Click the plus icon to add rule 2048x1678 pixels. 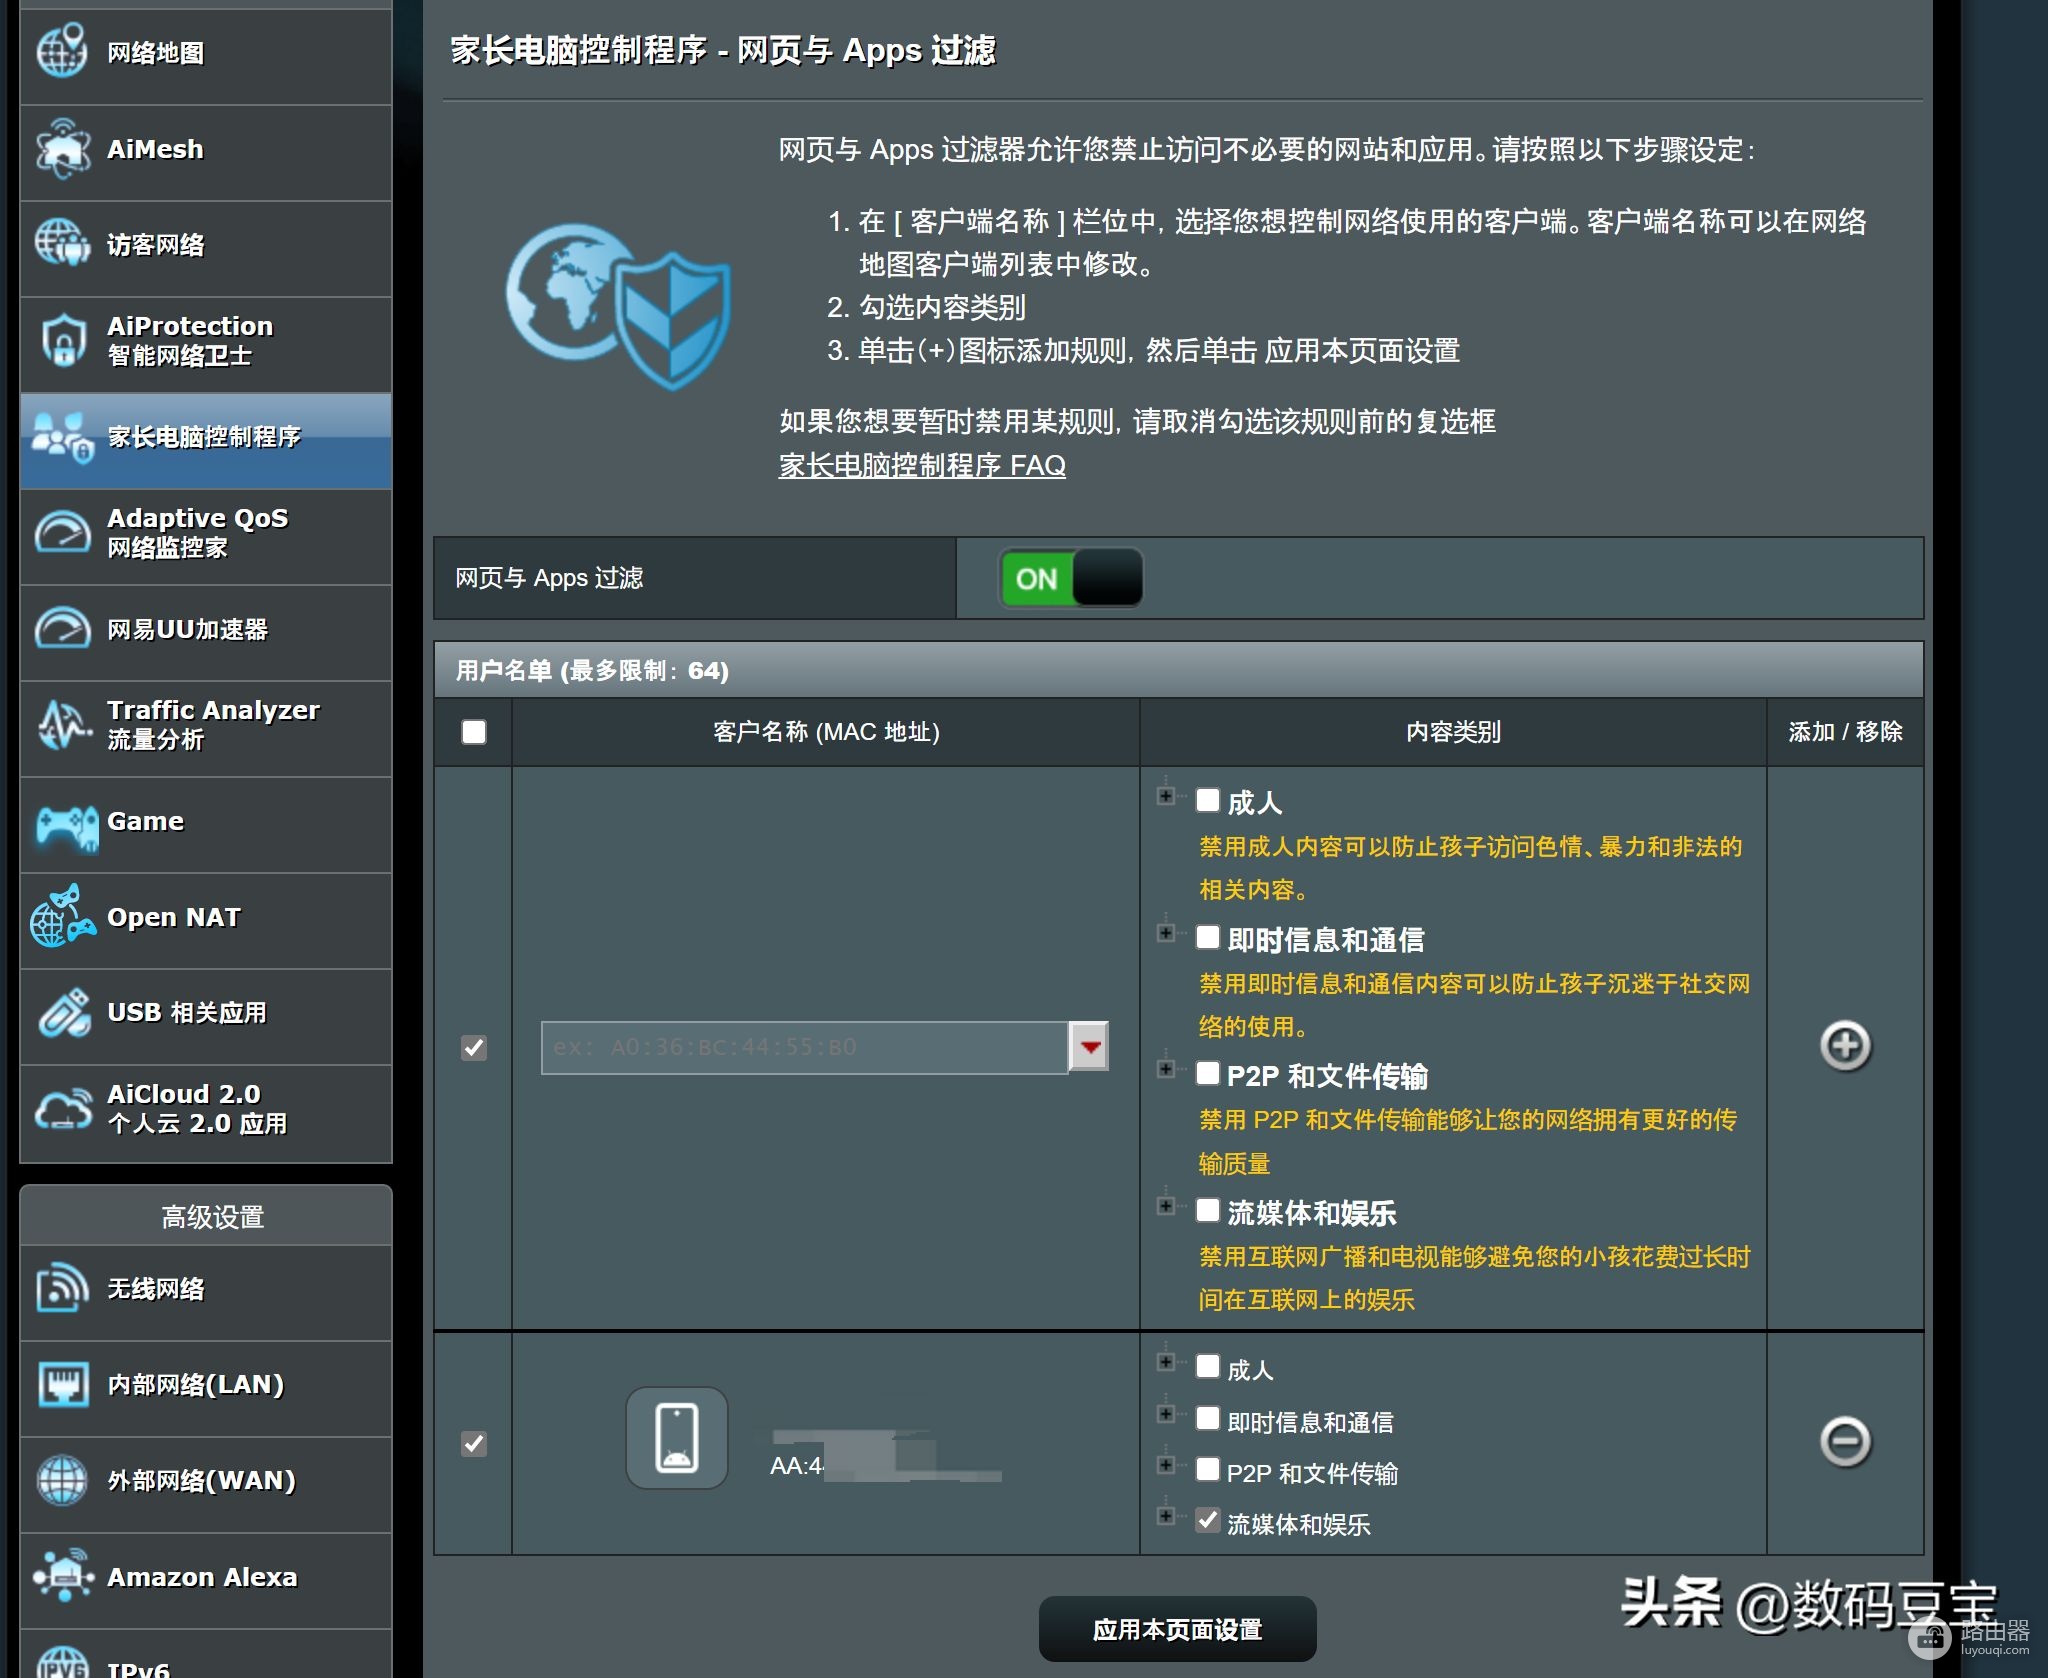point(1845,1046)
